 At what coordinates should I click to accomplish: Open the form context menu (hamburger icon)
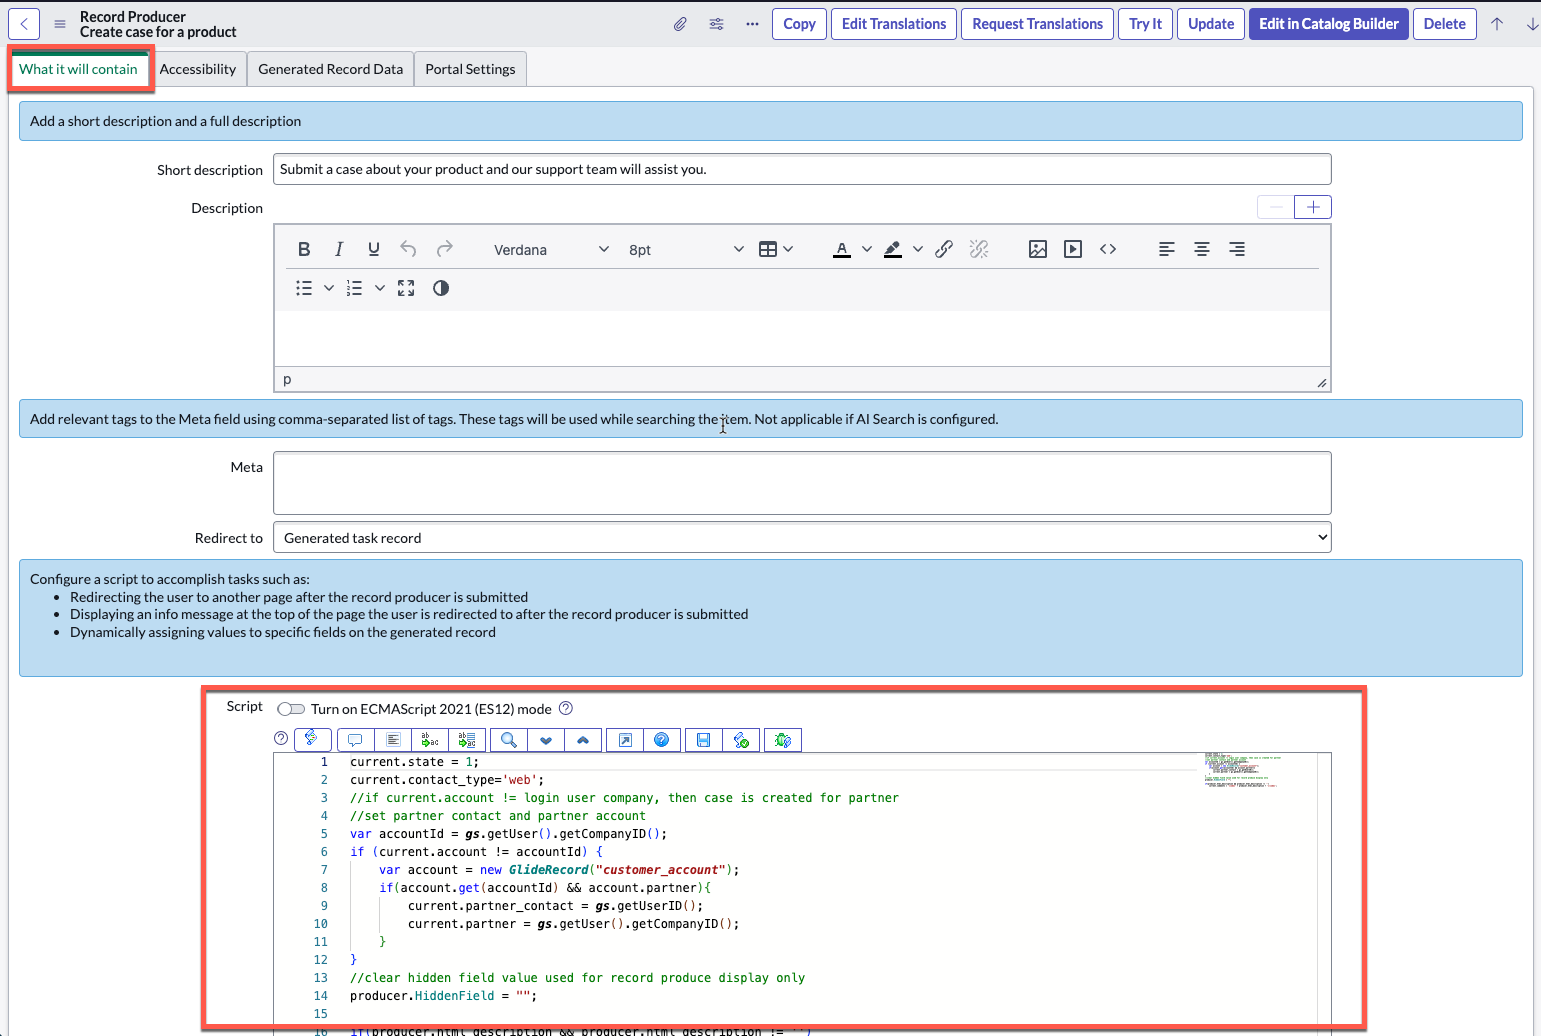pos(60,24)
